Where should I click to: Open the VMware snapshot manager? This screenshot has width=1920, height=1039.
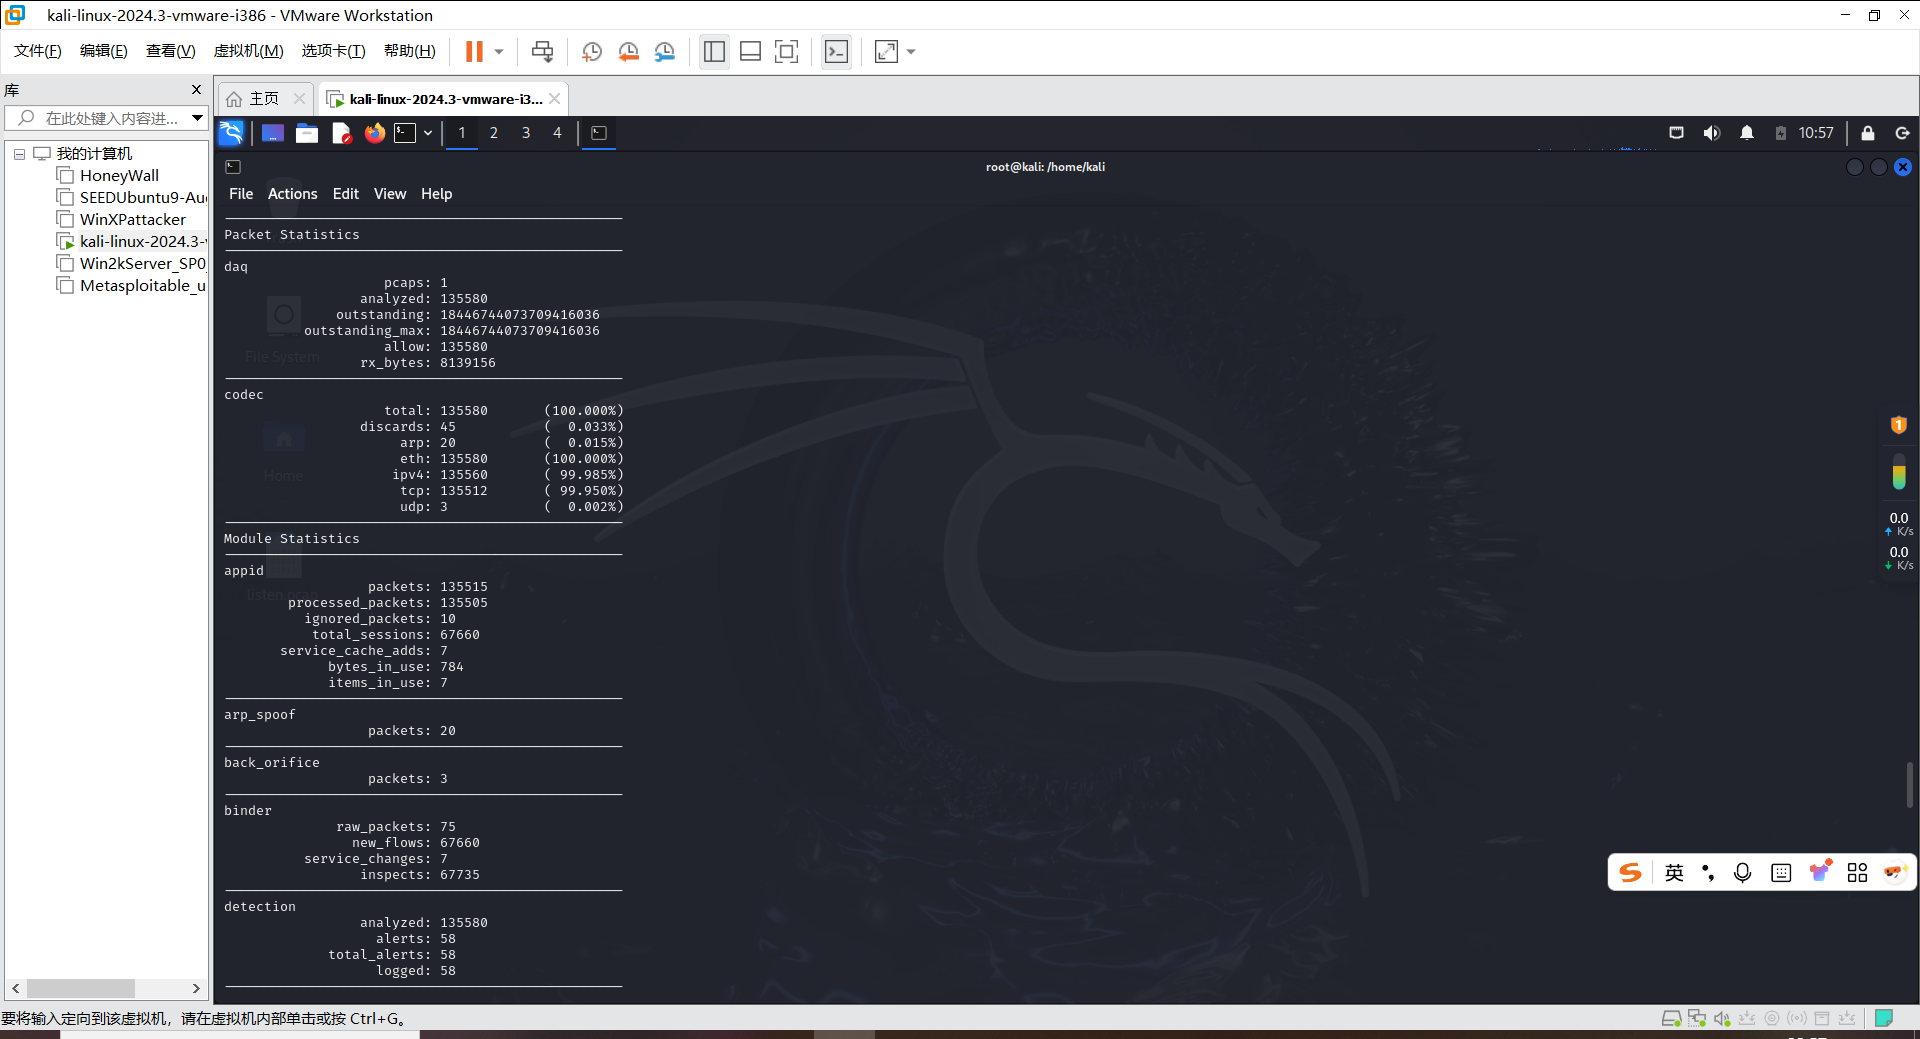[x=665, y=51]
